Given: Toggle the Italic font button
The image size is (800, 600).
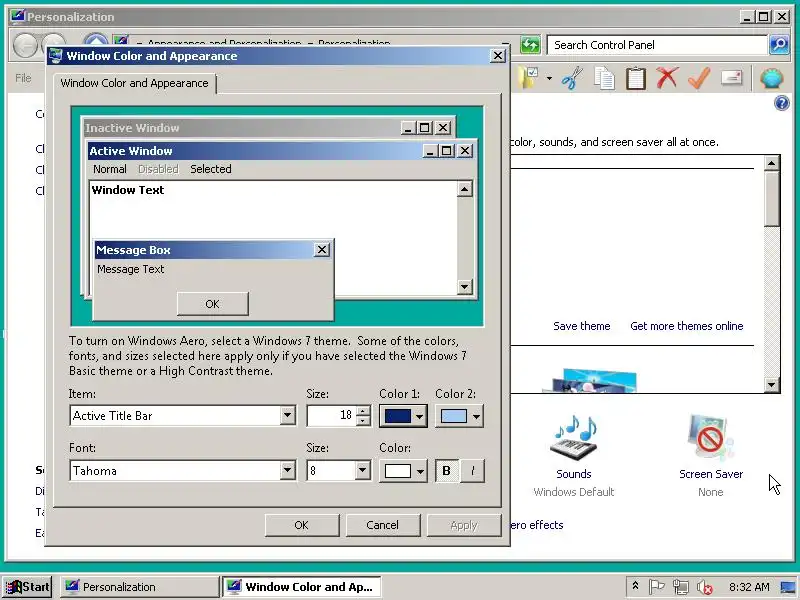Looking at the screenshot, I should pos(472,470).
